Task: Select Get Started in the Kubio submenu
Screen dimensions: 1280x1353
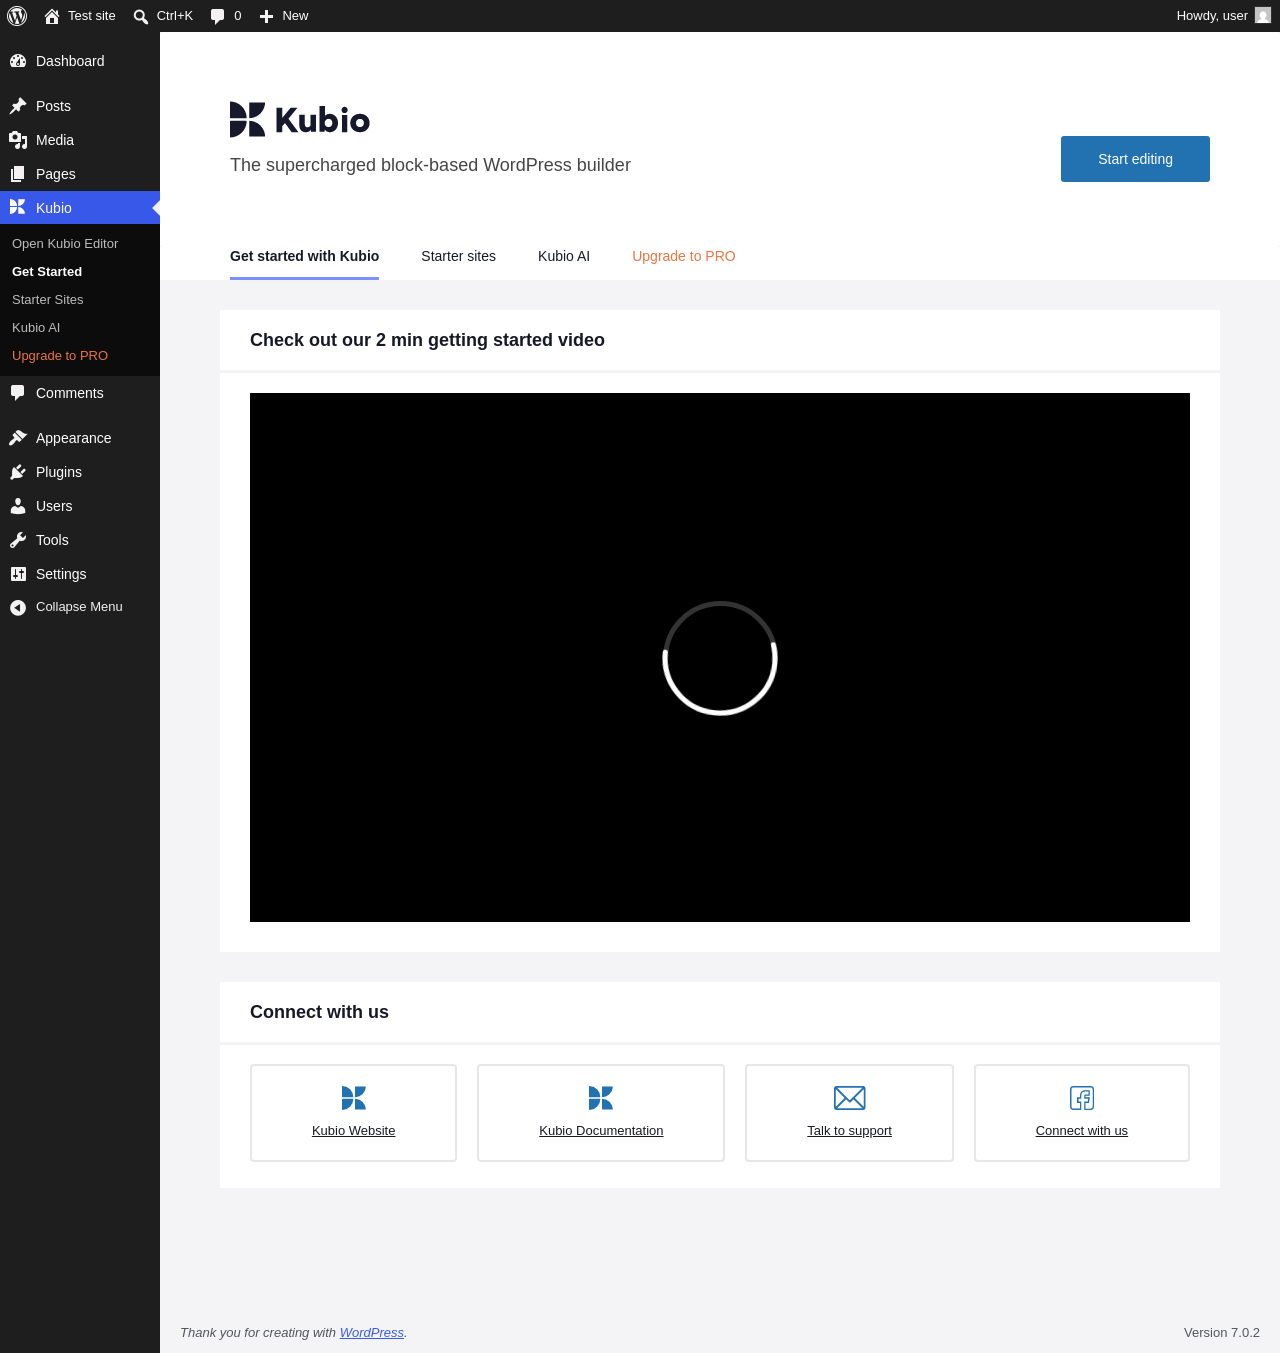Action: (47, 272)
